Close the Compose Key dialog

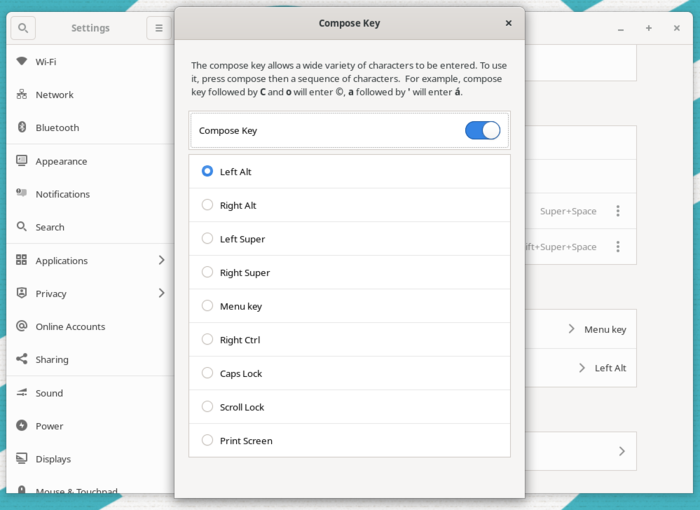click(x=508, y=23)
